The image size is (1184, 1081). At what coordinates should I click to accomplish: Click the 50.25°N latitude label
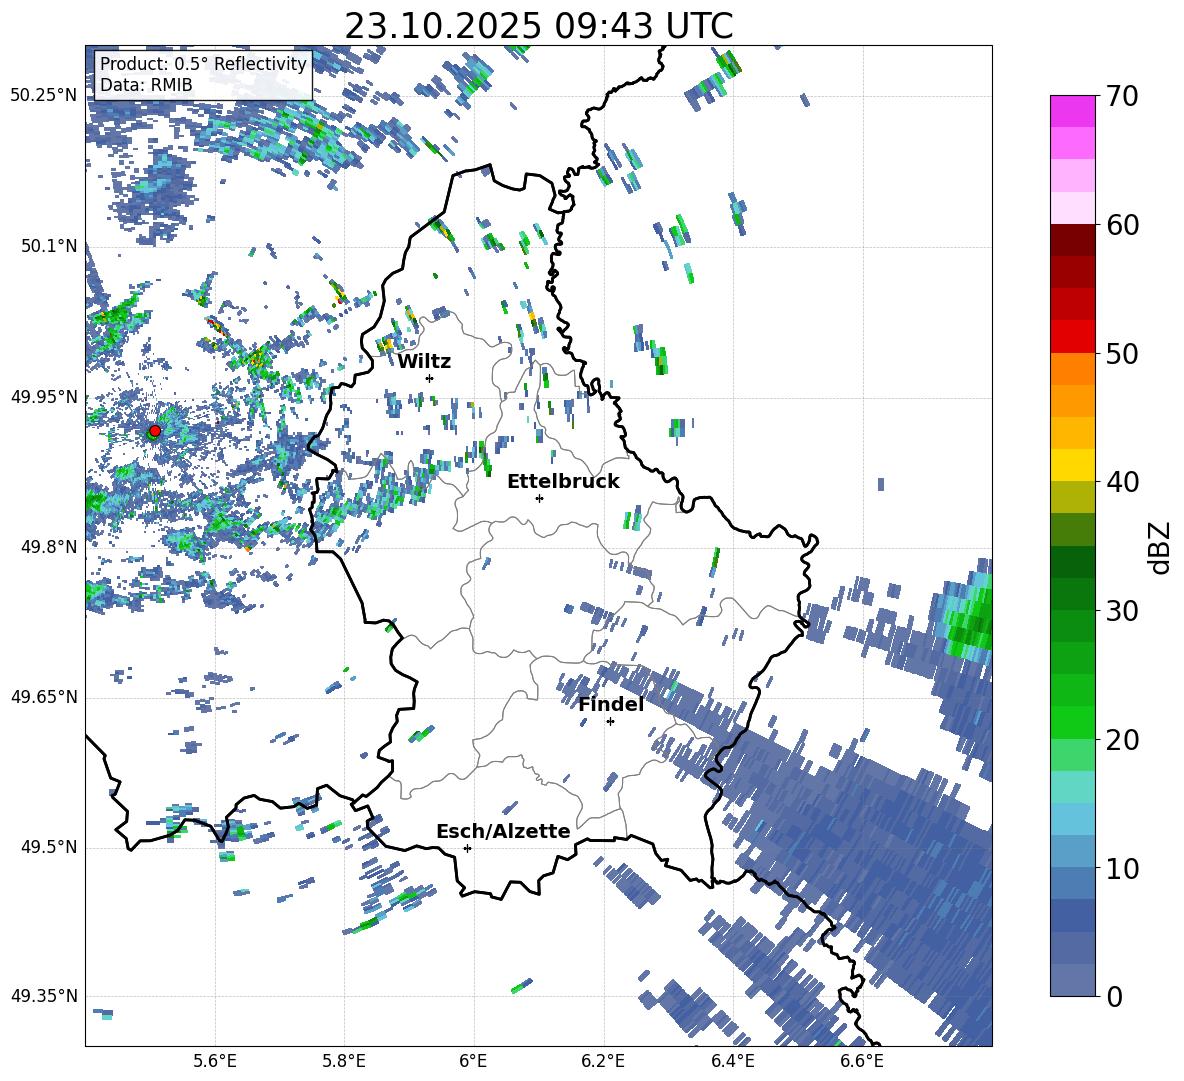44,96
